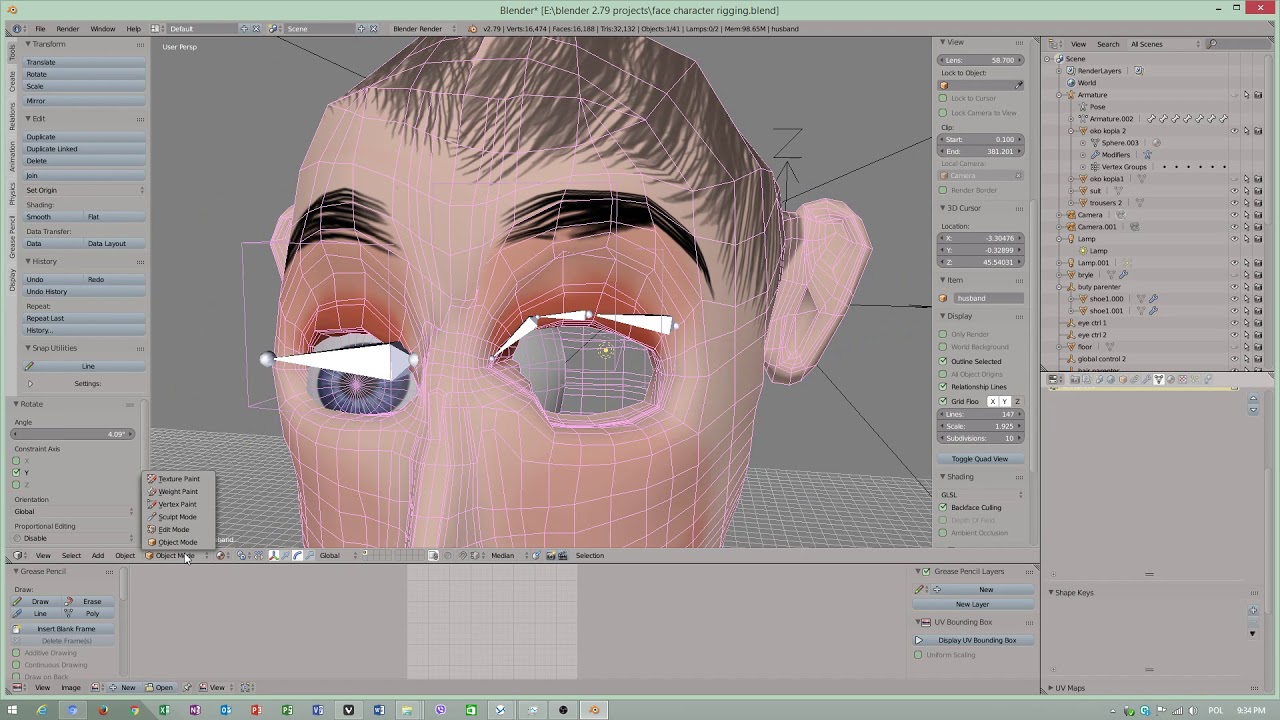Open the Object Mode dropdown in header

pyautogui.click(x=178, y=556)
